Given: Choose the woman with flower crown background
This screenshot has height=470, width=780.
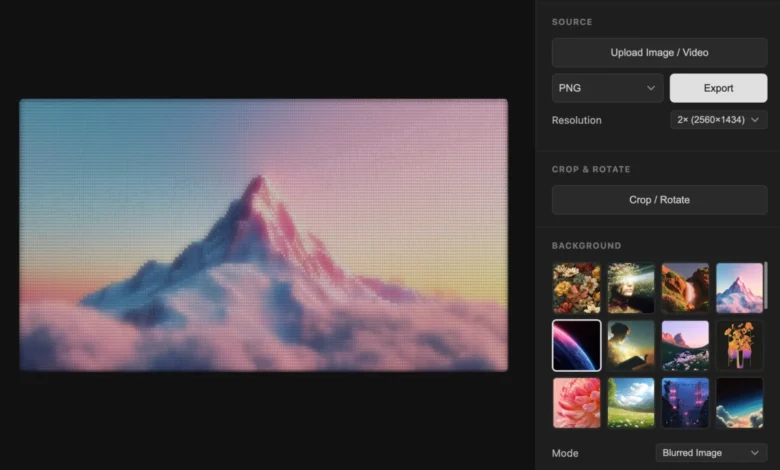Looking at the screenshot, I should 631,288.
